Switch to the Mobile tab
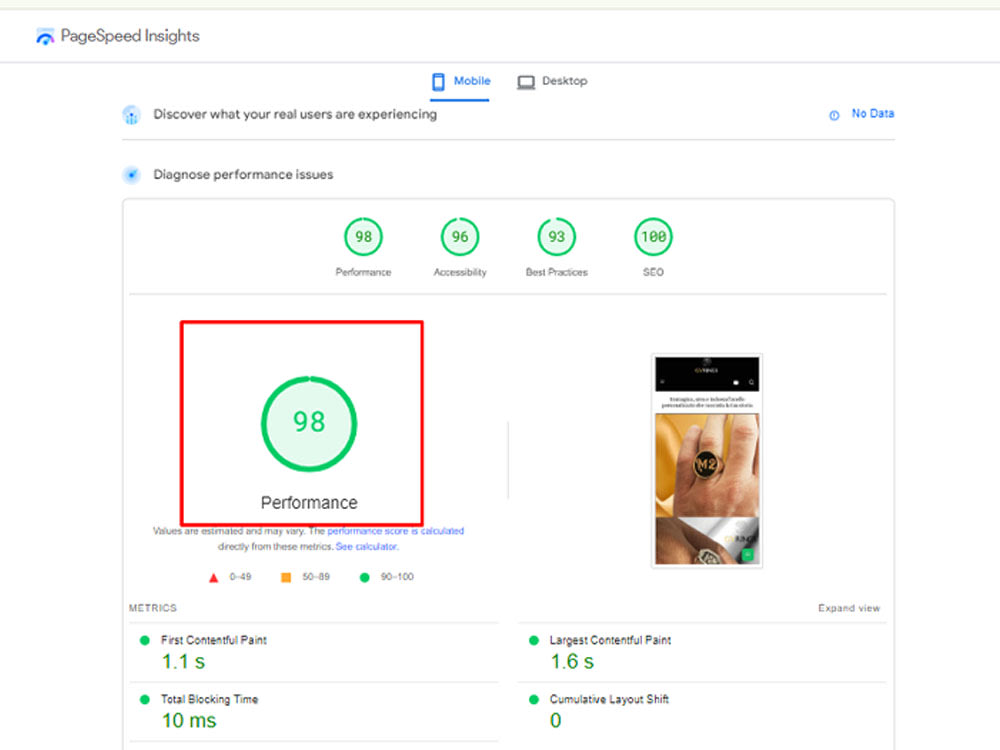This screenshot has width=1000, height=750. click(x=460, y=82)
